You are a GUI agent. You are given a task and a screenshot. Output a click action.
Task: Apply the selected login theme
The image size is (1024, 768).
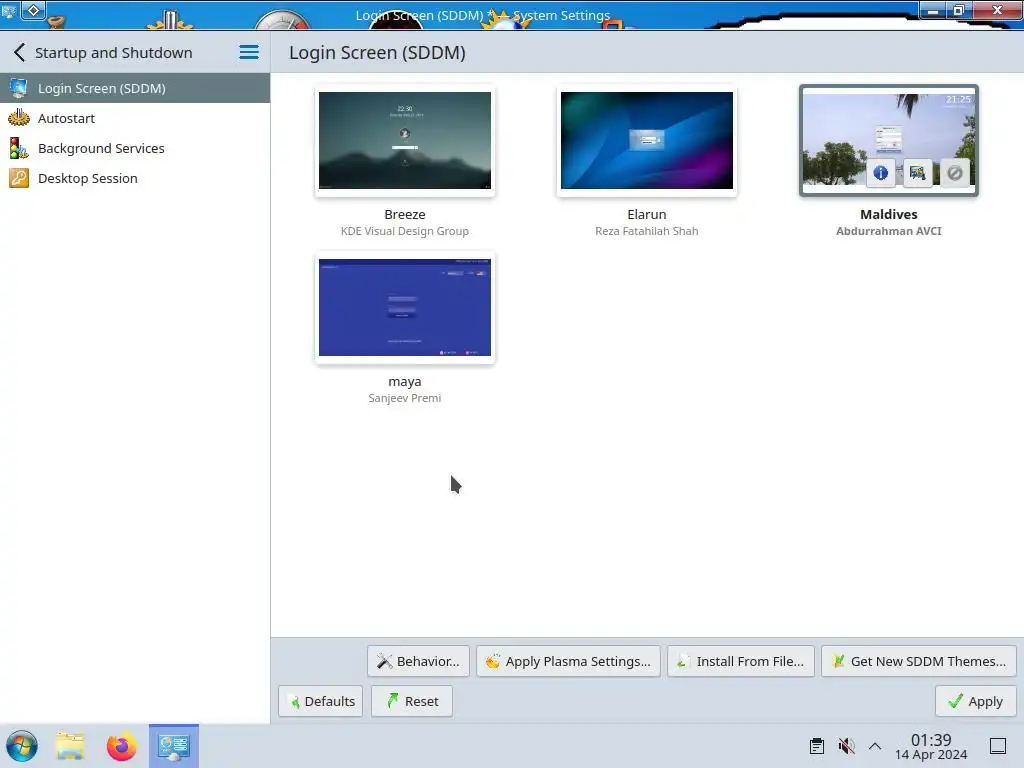pos(976,701)
